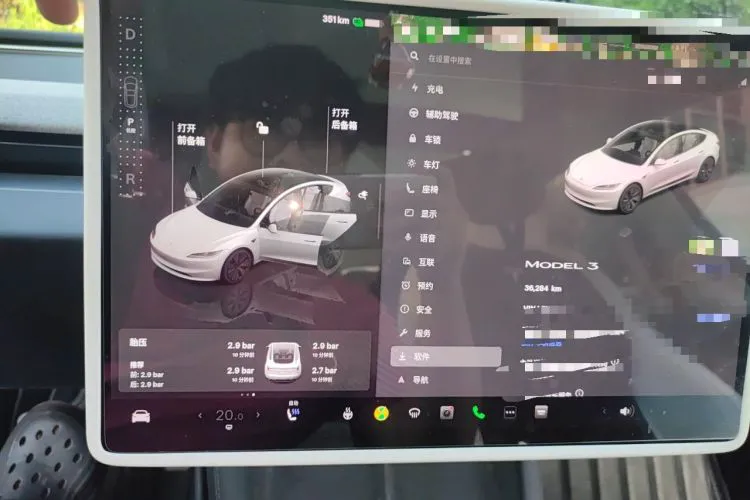Tap the three-dots all apps icon

pyautogui.click(x=510, y=412)
